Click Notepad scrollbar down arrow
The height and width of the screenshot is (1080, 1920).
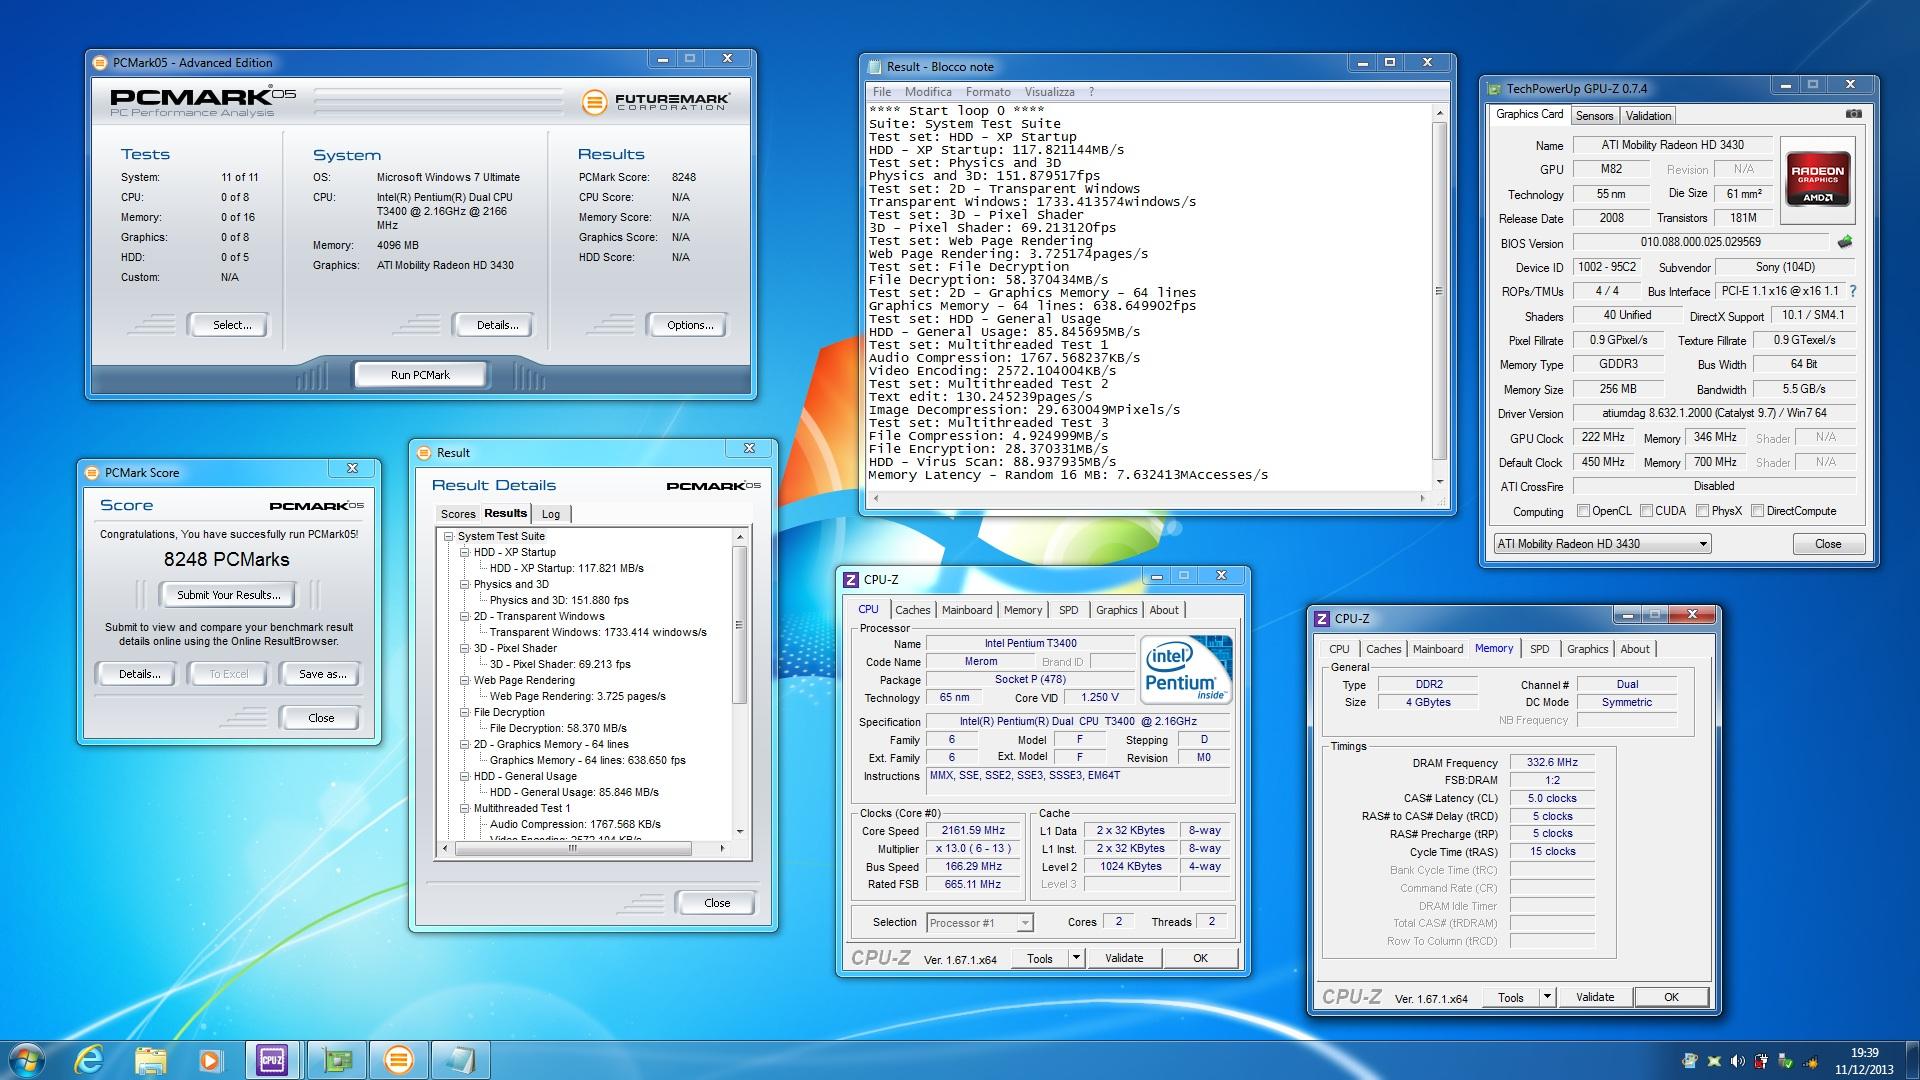1440,481
